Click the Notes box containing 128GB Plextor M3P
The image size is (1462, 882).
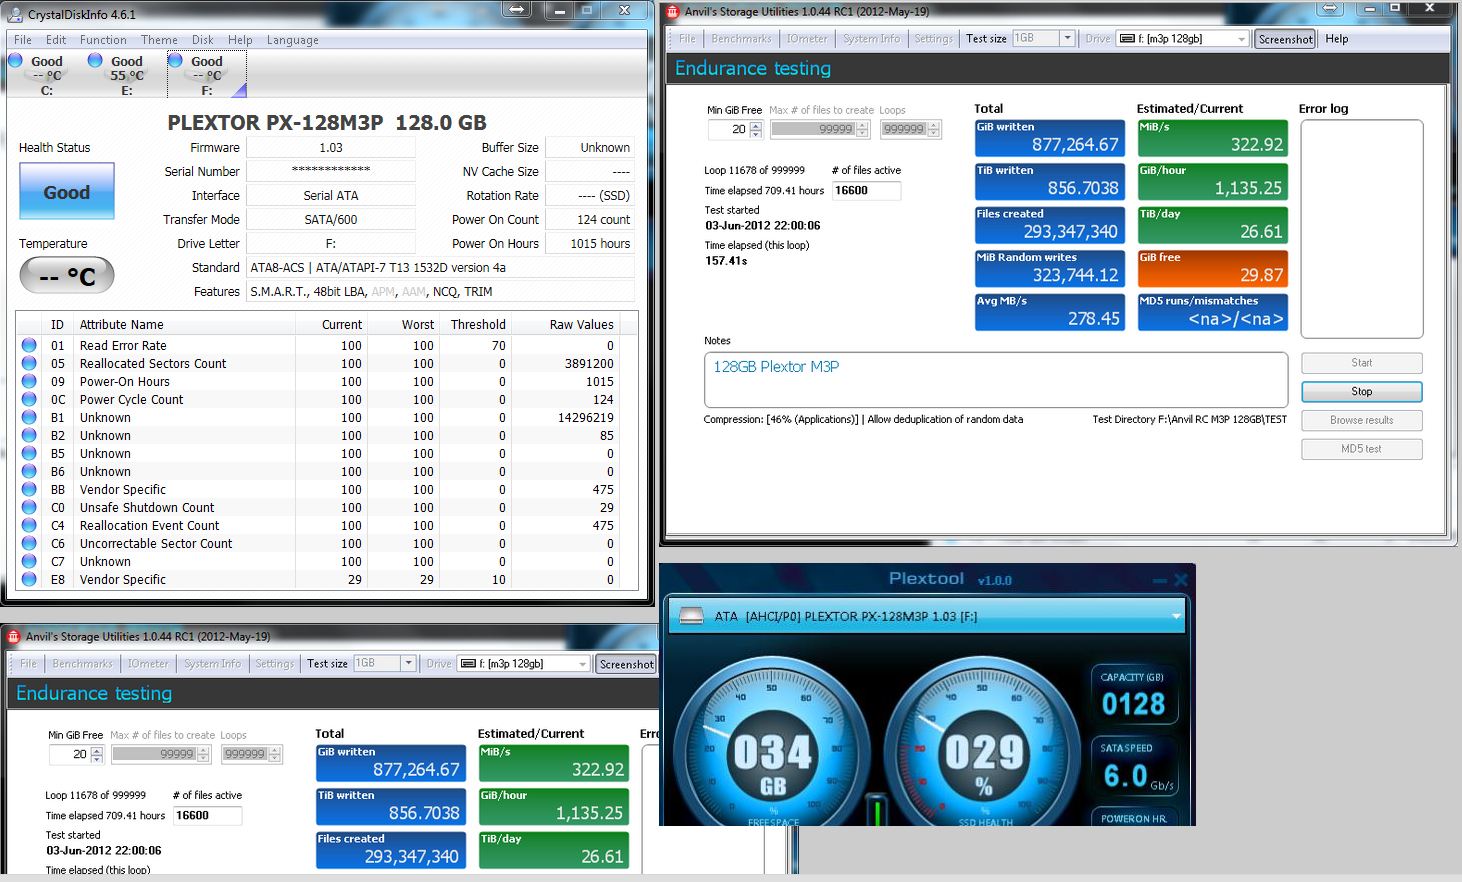point(996,380)
